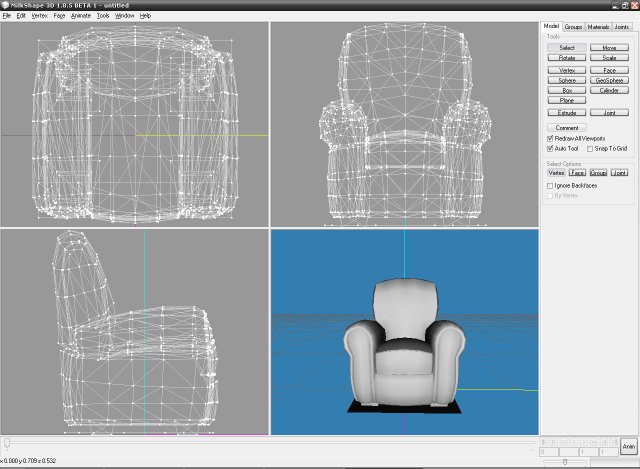Toggle Redraw All Viewports checkbox
Viewport: 640px width, 469px height.
click(551, 138)
